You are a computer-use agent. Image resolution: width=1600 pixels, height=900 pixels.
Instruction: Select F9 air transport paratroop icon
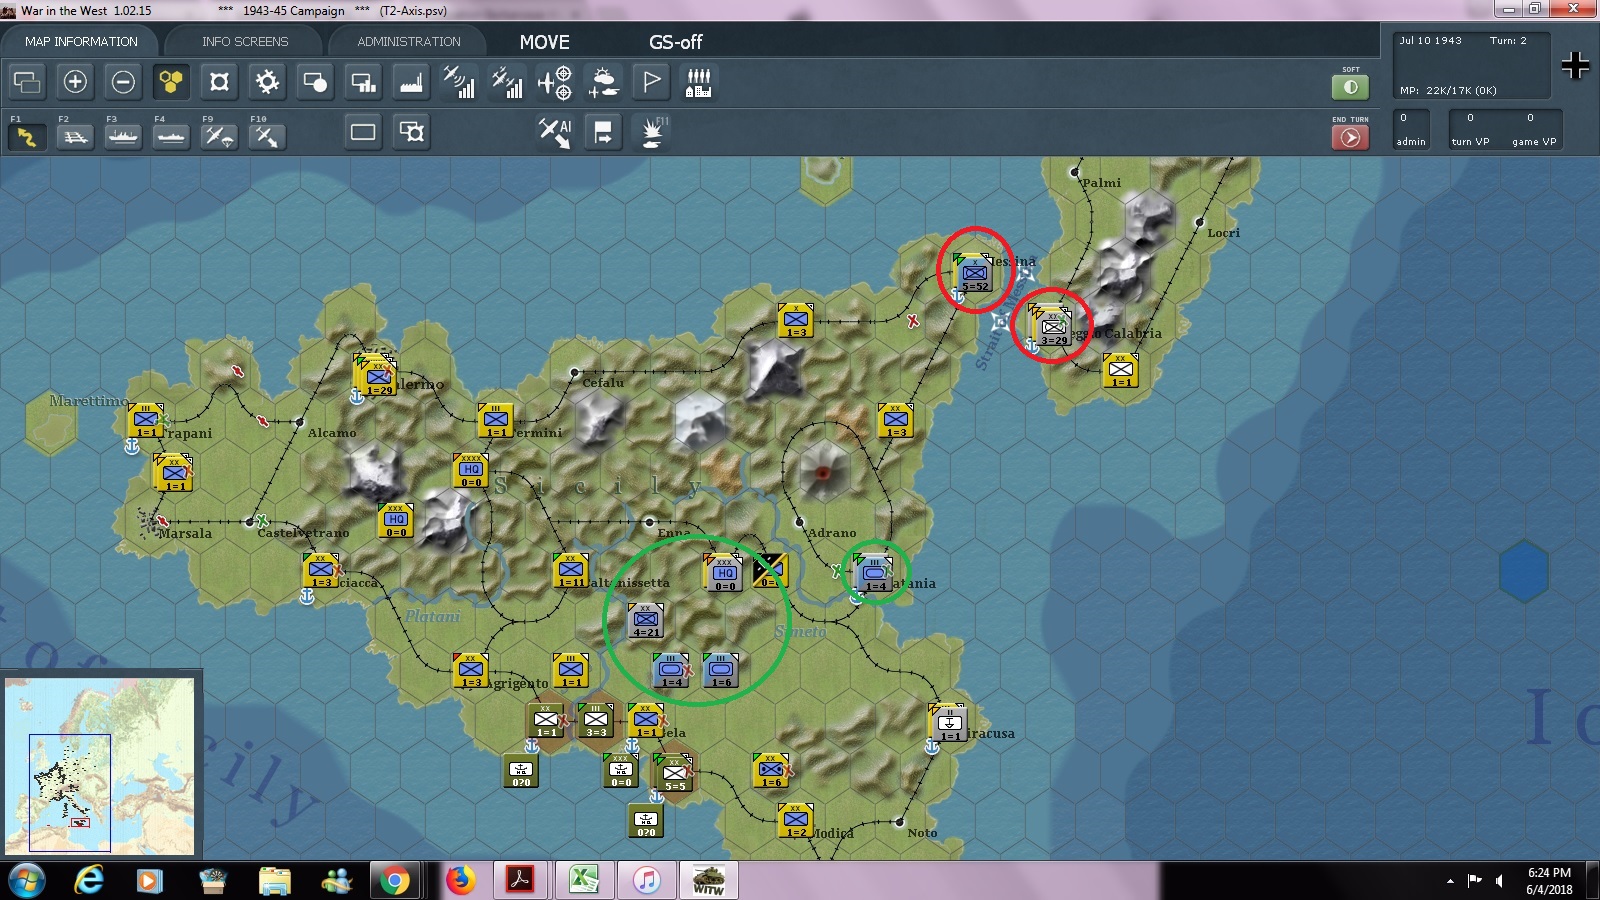(219, 135)
